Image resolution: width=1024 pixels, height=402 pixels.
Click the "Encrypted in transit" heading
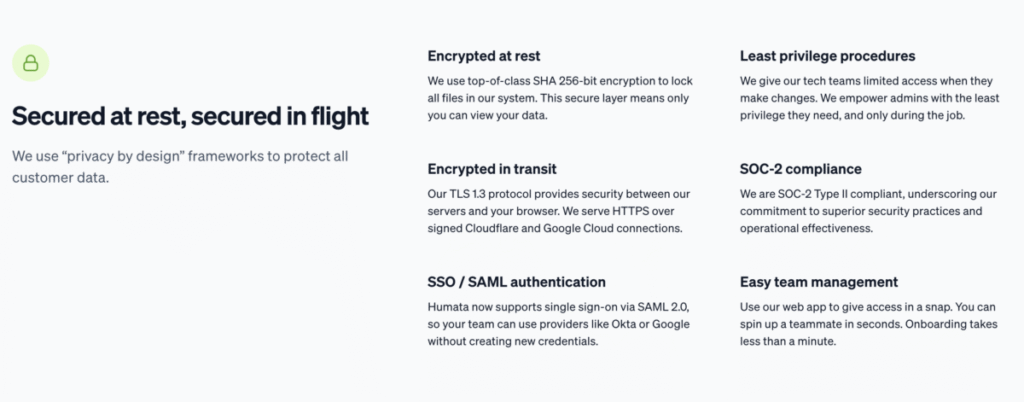pyautogui.click(x=492, y=169)
